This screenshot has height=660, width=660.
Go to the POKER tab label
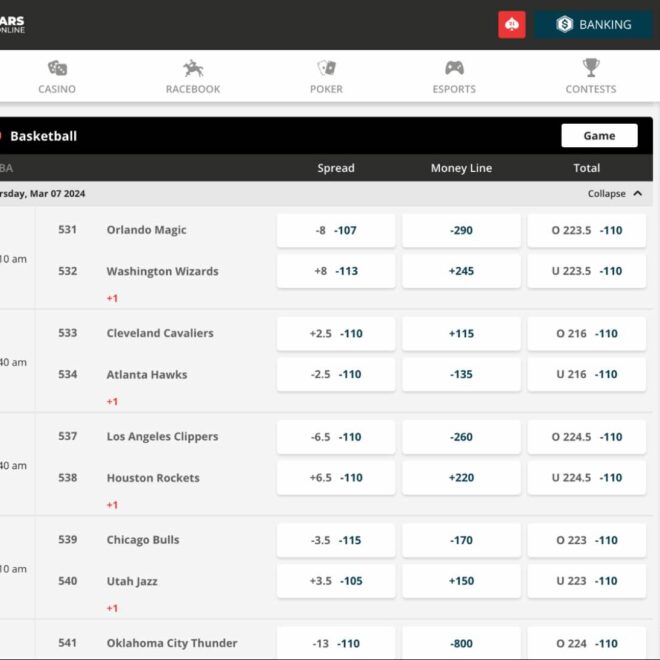(327, 89)
